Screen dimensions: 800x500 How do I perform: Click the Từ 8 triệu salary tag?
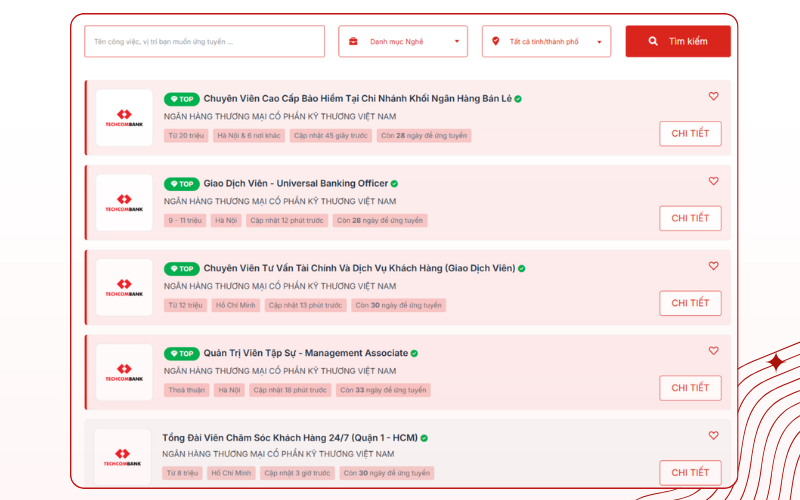pos(182,473)
